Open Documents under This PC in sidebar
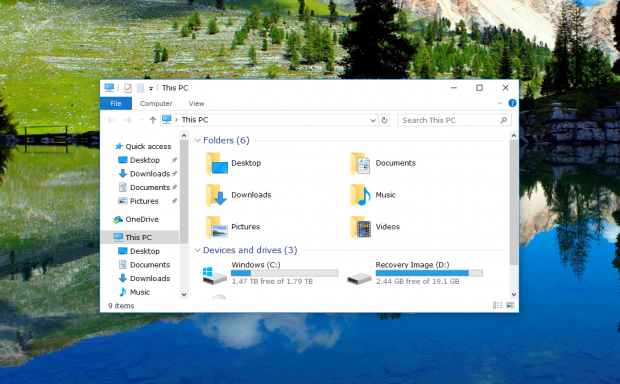Image resolution: width=620 pixels, height=384 pixels. coord(144,265)
